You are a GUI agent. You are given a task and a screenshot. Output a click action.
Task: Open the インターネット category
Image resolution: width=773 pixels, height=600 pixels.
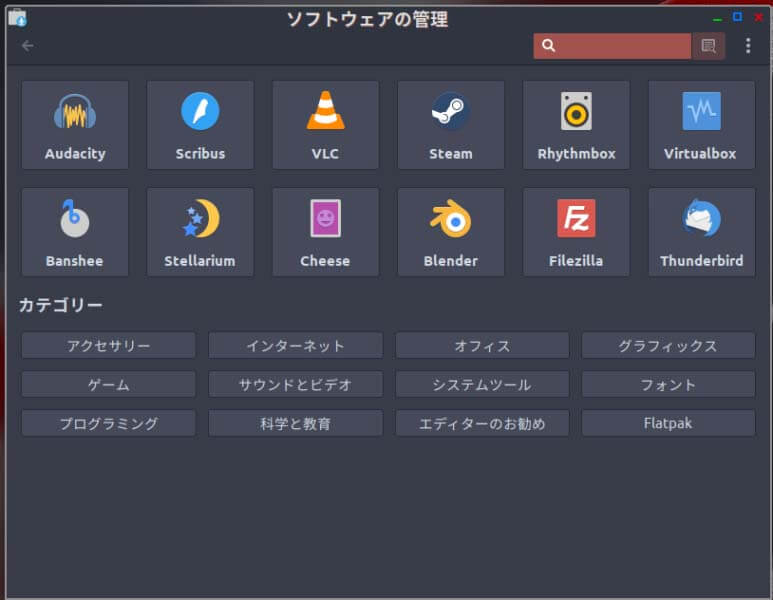pos(295,346)
